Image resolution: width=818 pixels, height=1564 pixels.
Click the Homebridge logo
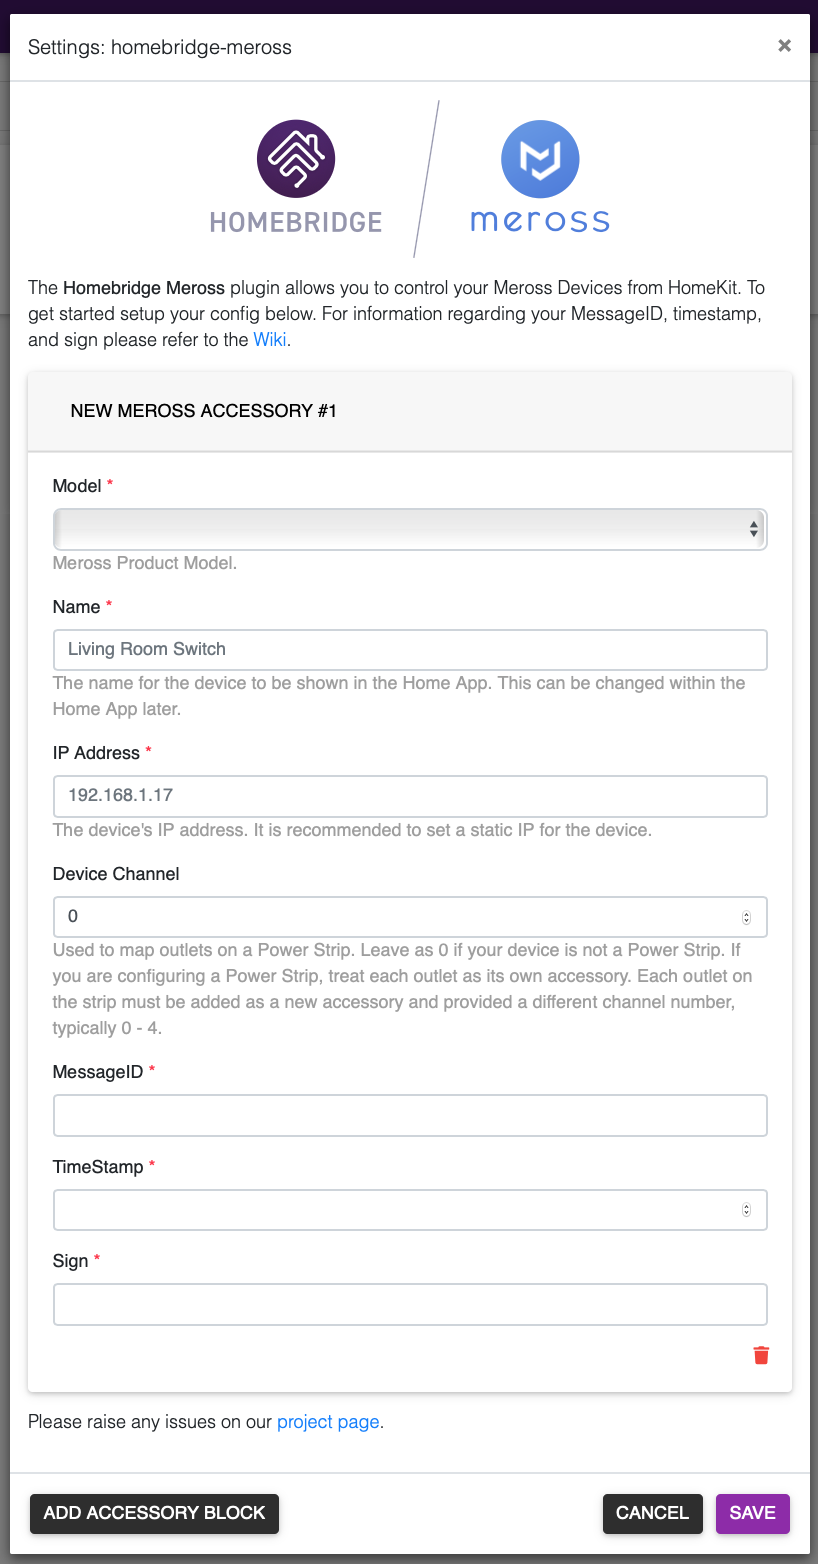[296, 158]
